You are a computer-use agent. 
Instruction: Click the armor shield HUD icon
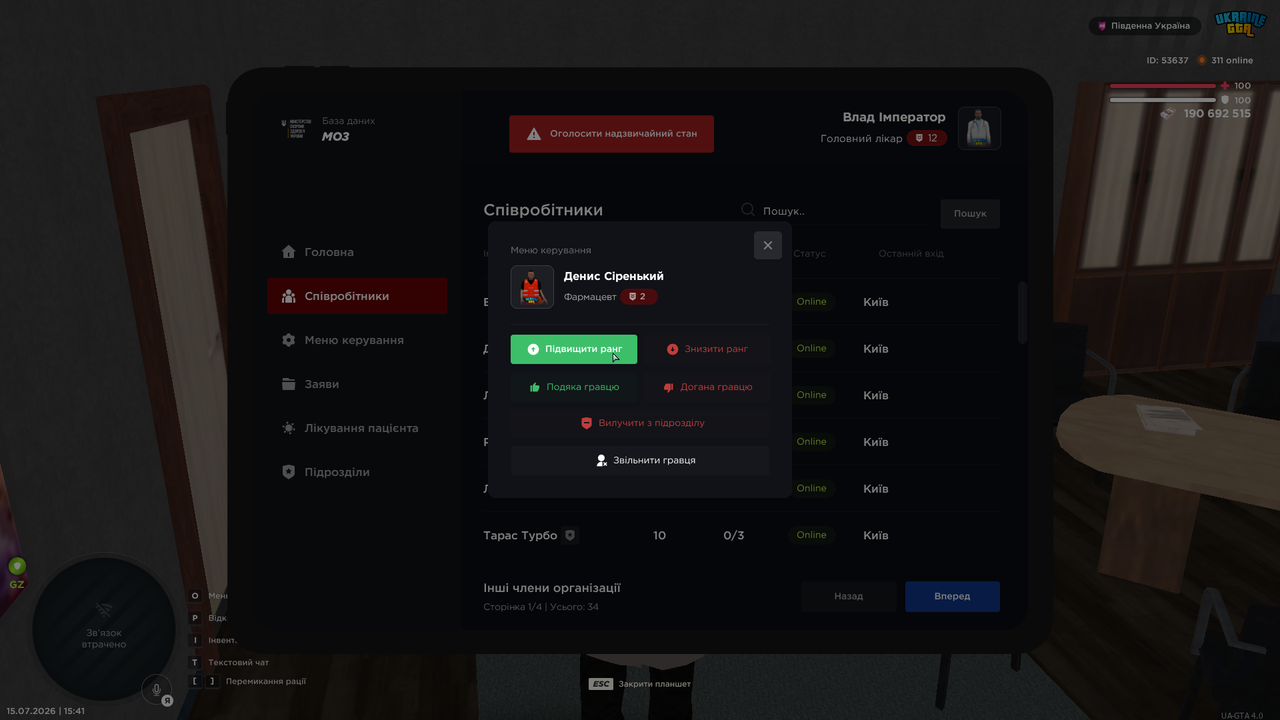pos(1225,100)
